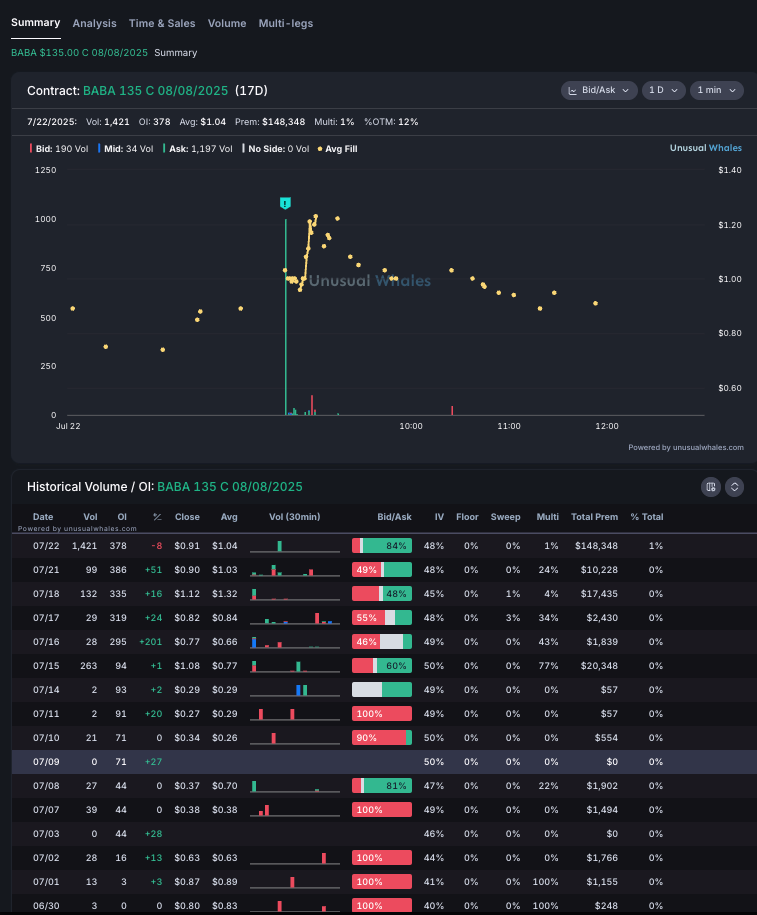Switch to the Analysis tab

click(95, 23)
